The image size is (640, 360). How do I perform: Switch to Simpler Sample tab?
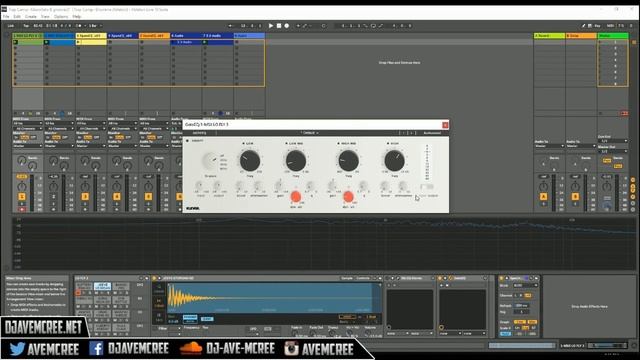(347, 278)
